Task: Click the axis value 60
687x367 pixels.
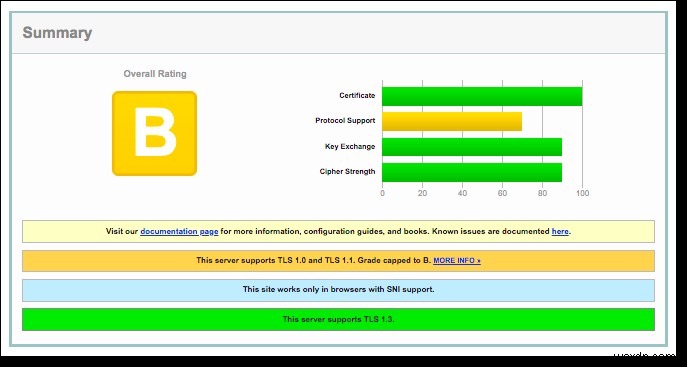Action: (503, 193)
